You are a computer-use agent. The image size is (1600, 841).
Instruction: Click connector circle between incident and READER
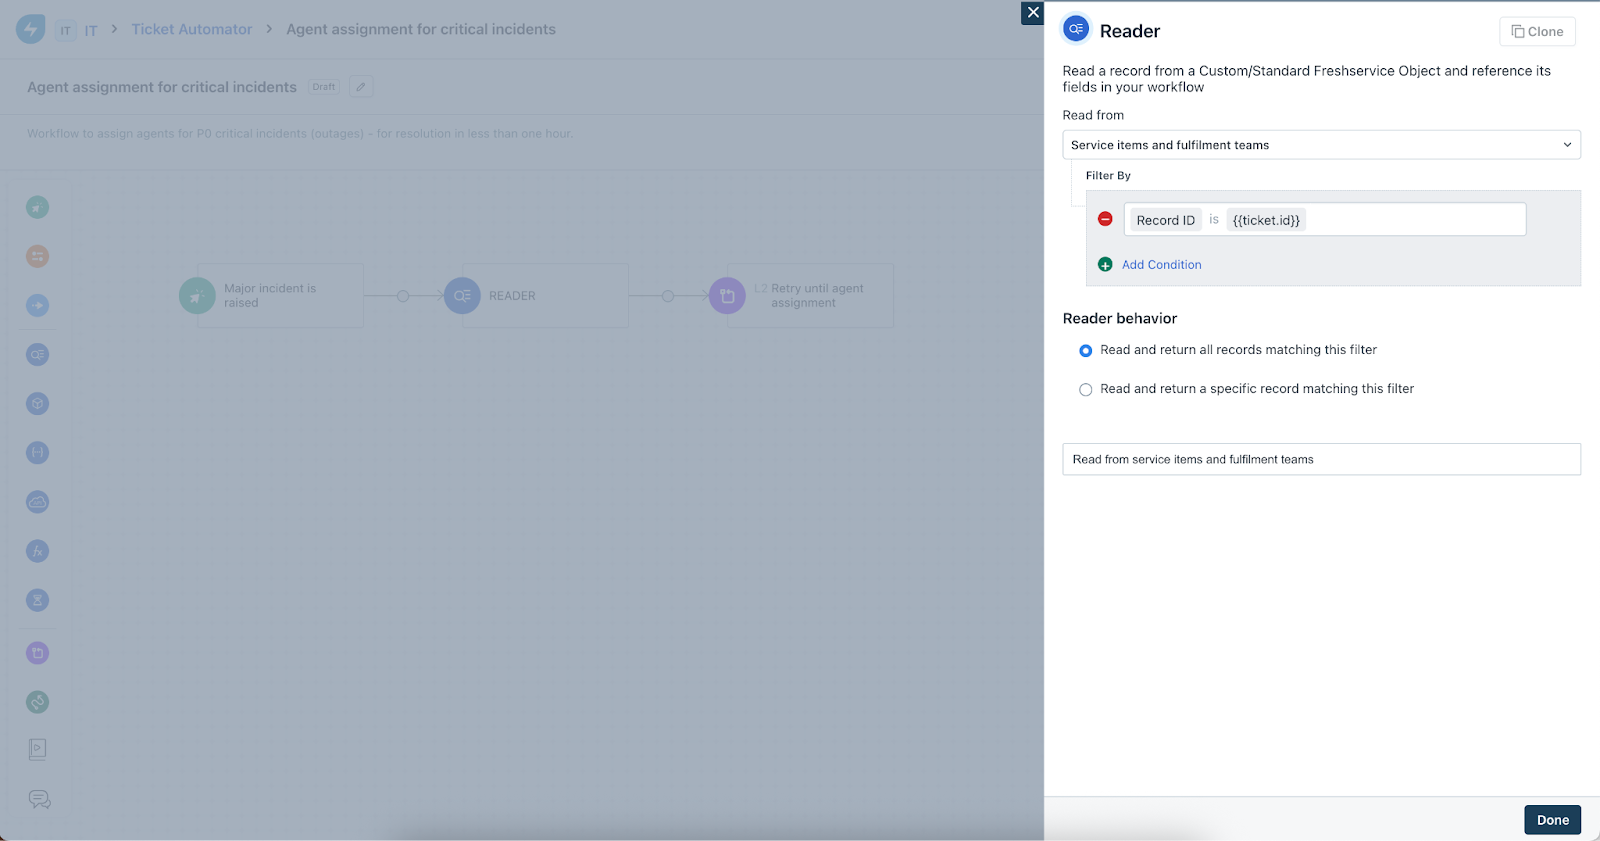coord(403,296)
